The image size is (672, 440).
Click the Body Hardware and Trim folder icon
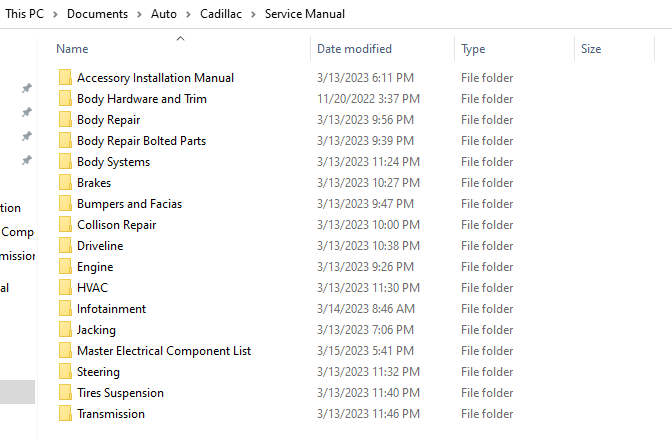coord(65,99)
